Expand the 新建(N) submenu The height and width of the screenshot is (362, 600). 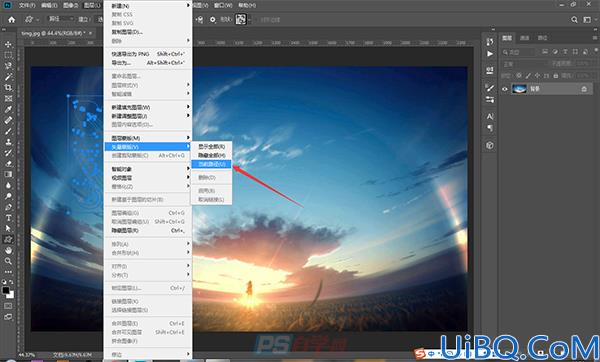pyautogui.click(x=148, y=5)
